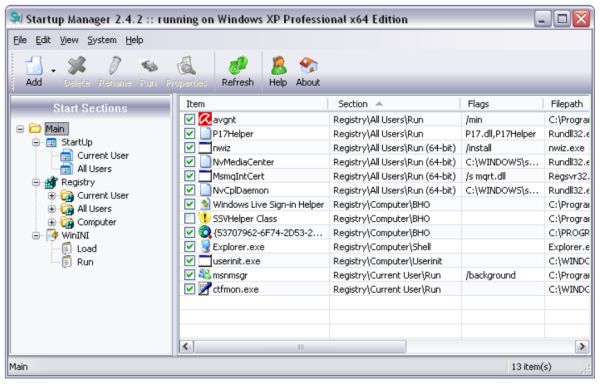The width and height of the screenshot is (600, 384).
Task: Click the StartUp section icon
Action: 51,142
